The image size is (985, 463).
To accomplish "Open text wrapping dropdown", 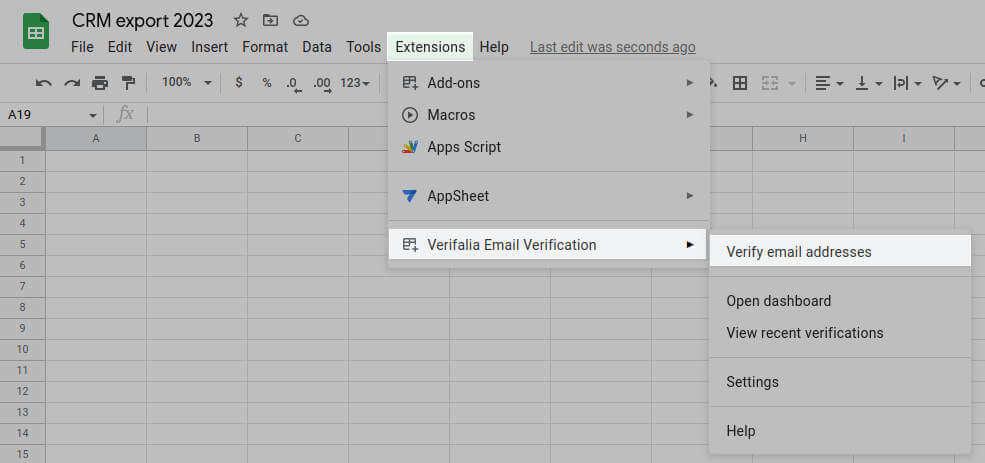I will tap(907, 83).
